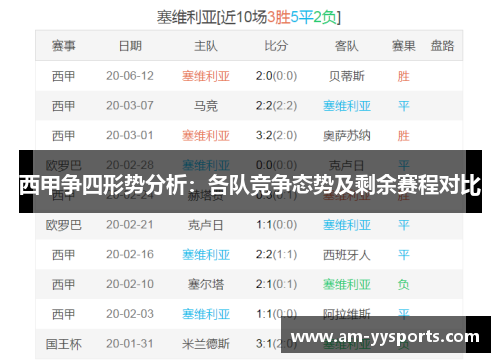This screenshot has height=362, width=500.
Task: Click 西甲 in the 20-06-12 row
Action: (x=63, y=76)
